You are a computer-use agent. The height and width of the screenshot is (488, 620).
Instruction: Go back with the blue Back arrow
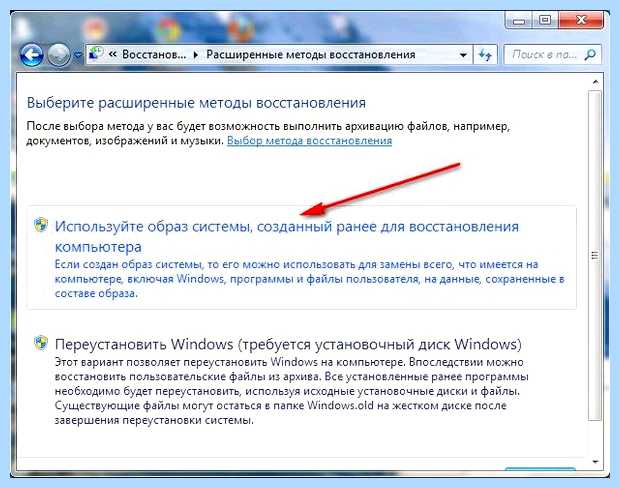click(x=31, y=54)
